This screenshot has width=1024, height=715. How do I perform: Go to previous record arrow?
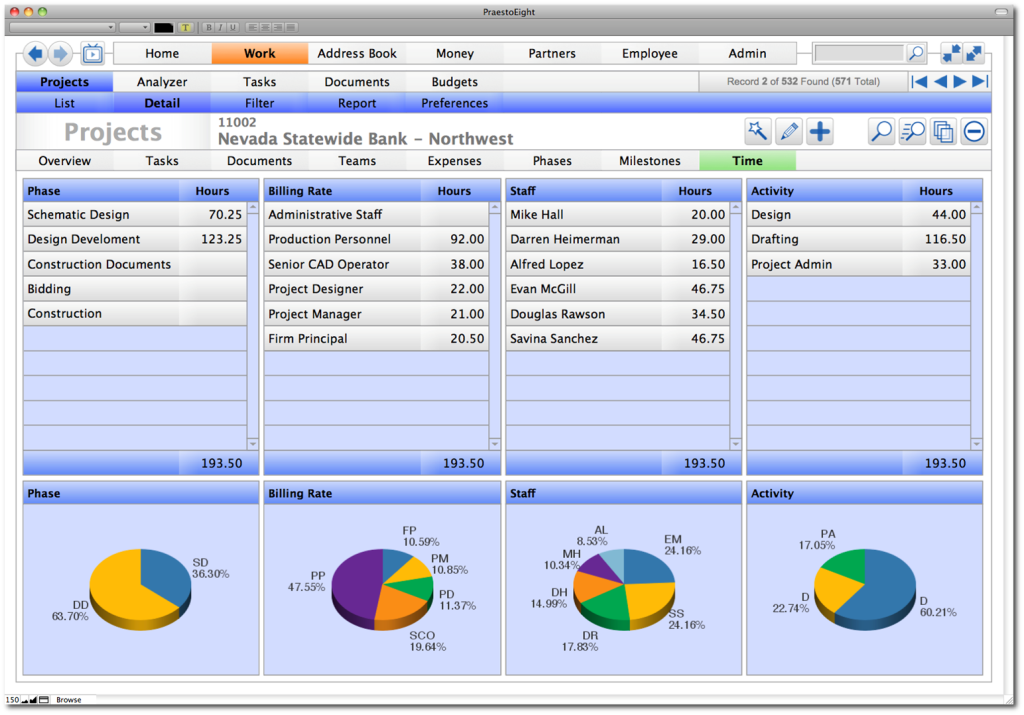coord(940,82)
